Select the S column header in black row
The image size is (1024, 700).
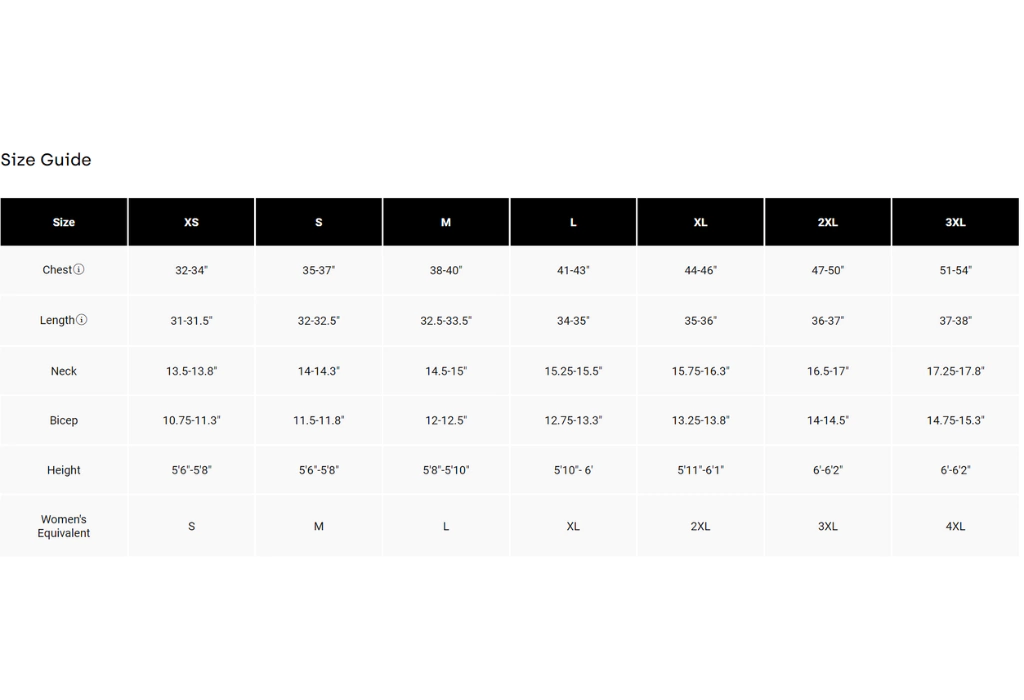click(x=319, y=222)
